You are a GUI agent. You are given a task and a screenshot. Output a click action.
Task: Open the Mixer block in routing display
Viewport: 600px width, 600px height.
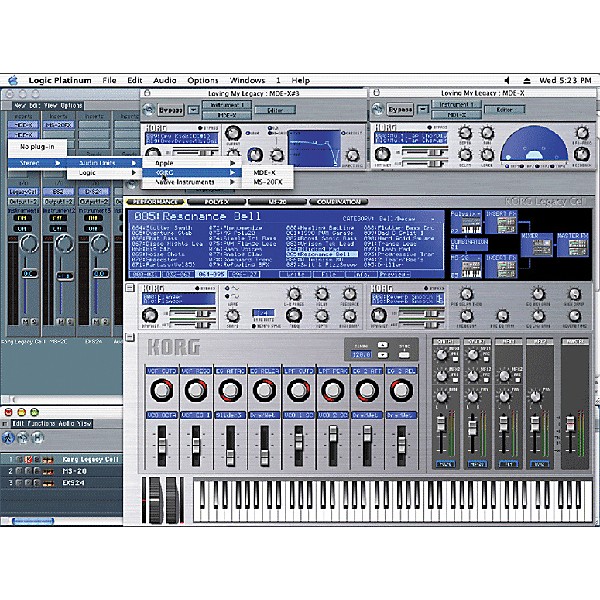(x=537, y=244)
